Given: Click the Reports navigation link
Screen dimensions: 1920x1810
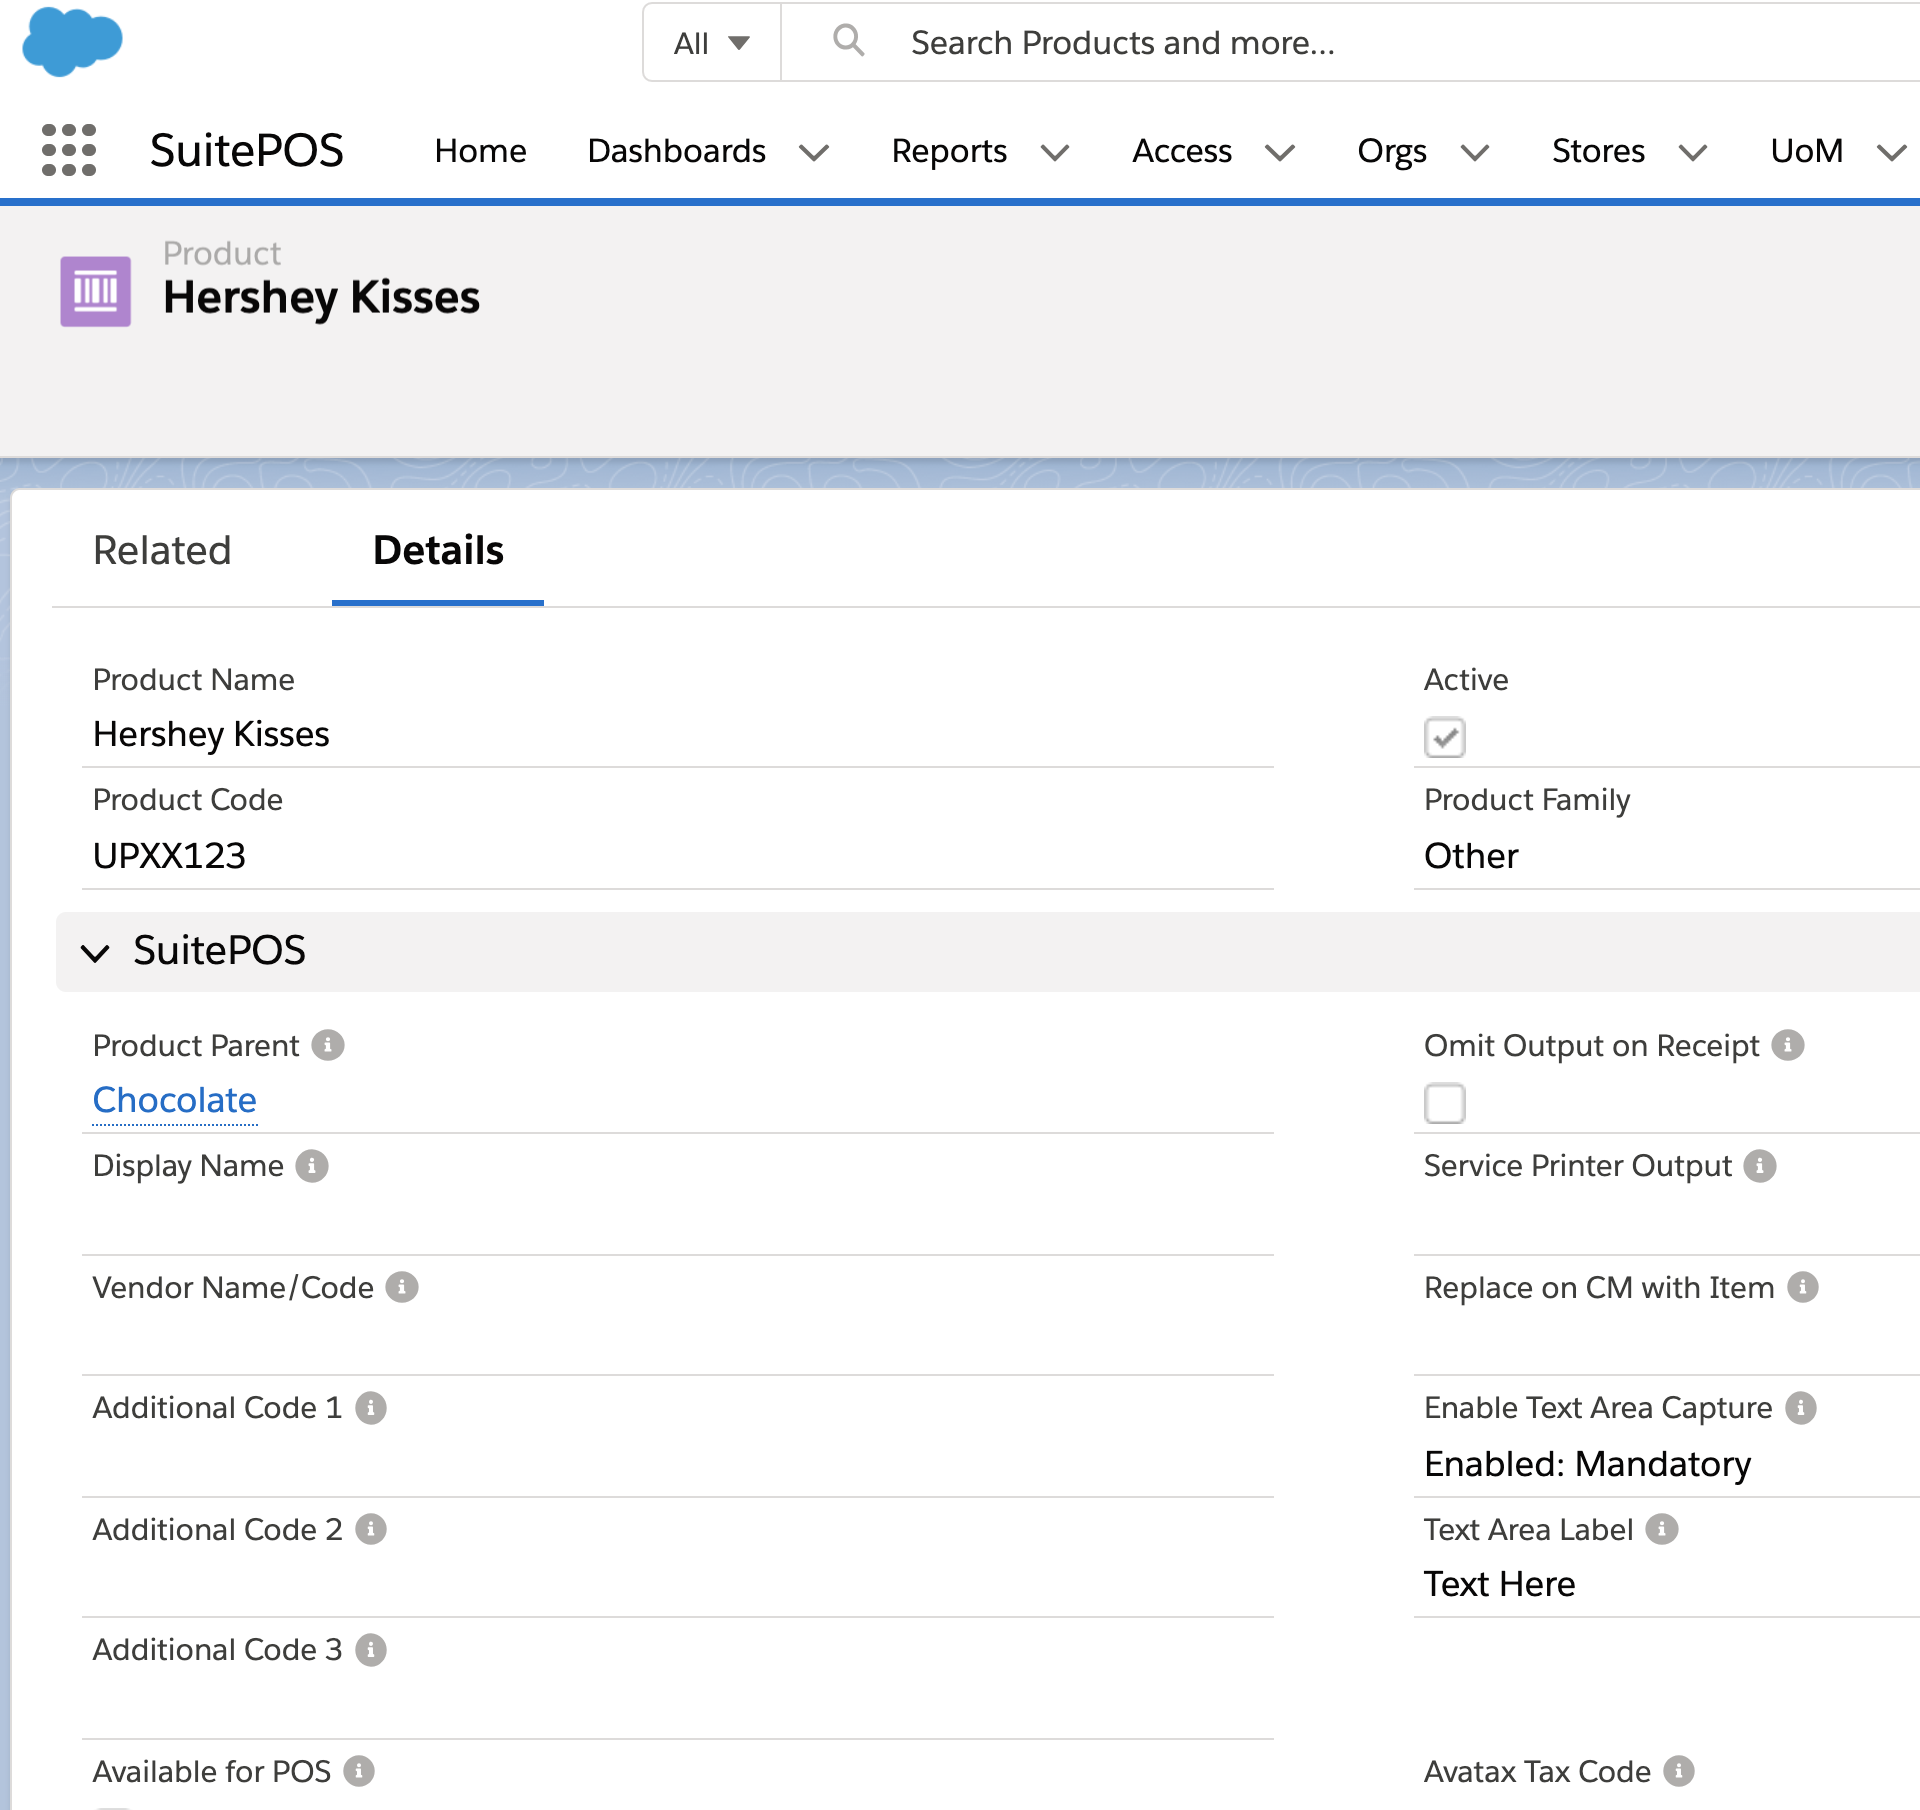Looking at the screenshot, I should click(949, 151).
